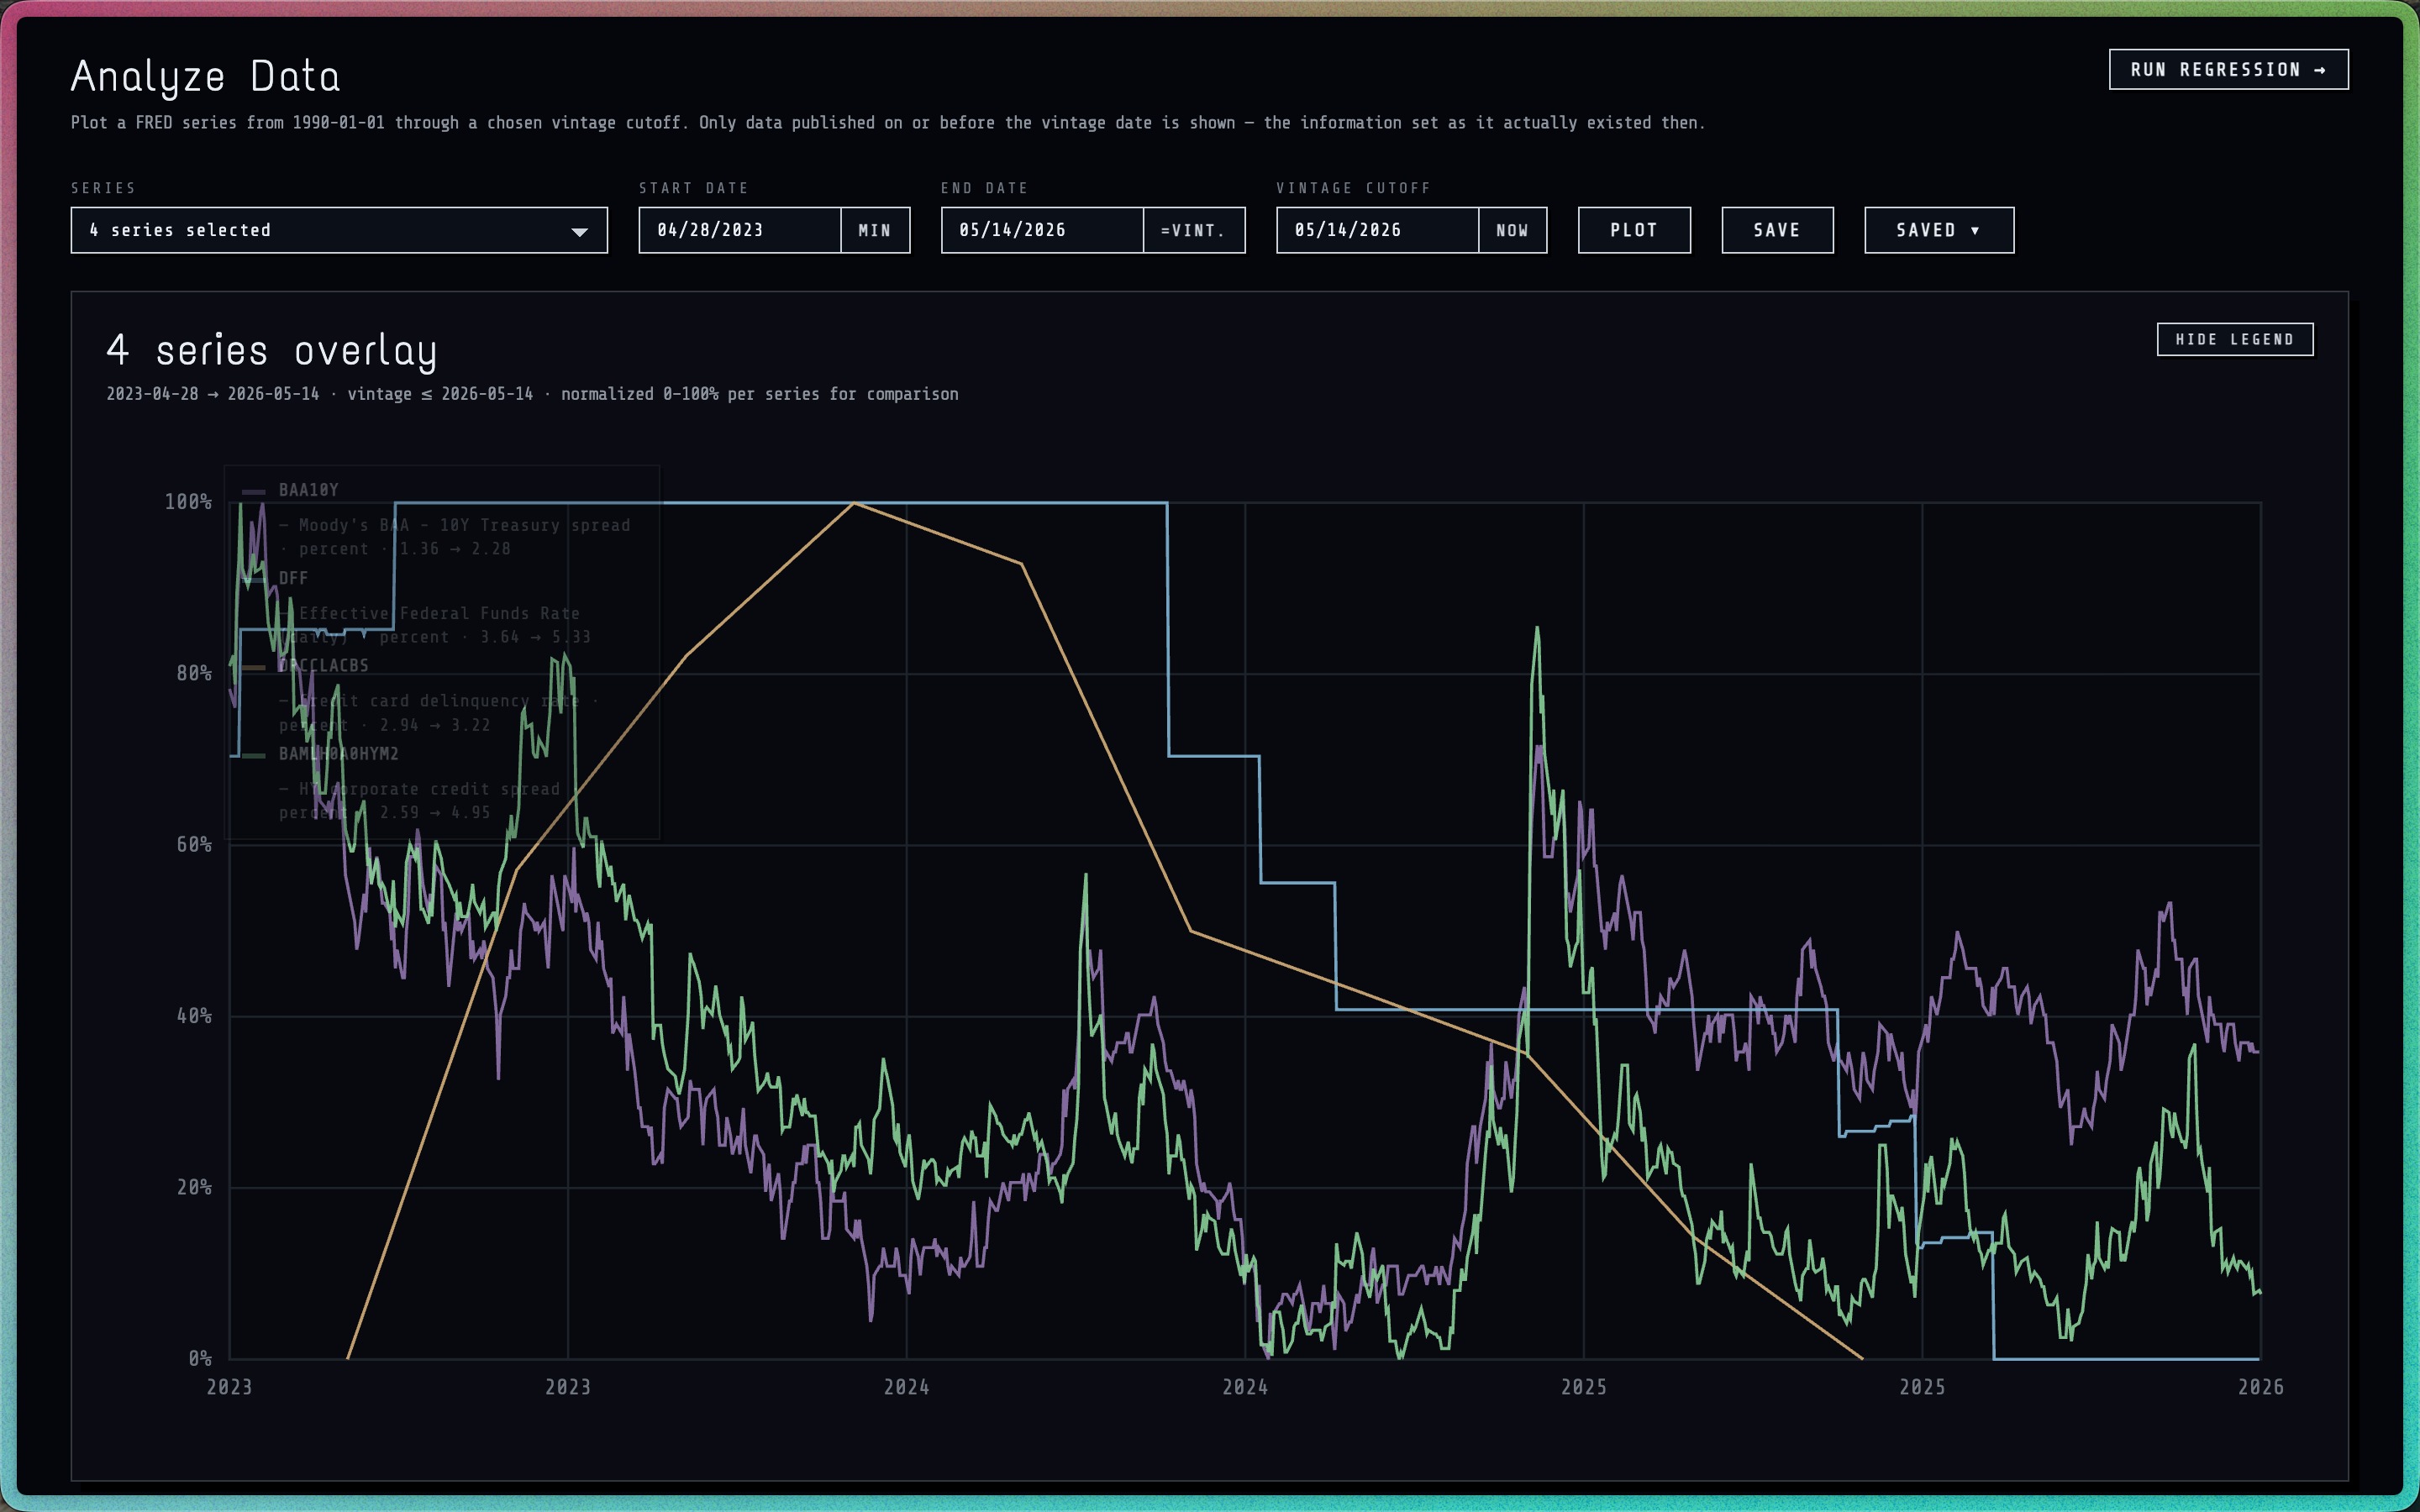
Task: Edit the vintage cutoff date field
Action: point(1378,231)
